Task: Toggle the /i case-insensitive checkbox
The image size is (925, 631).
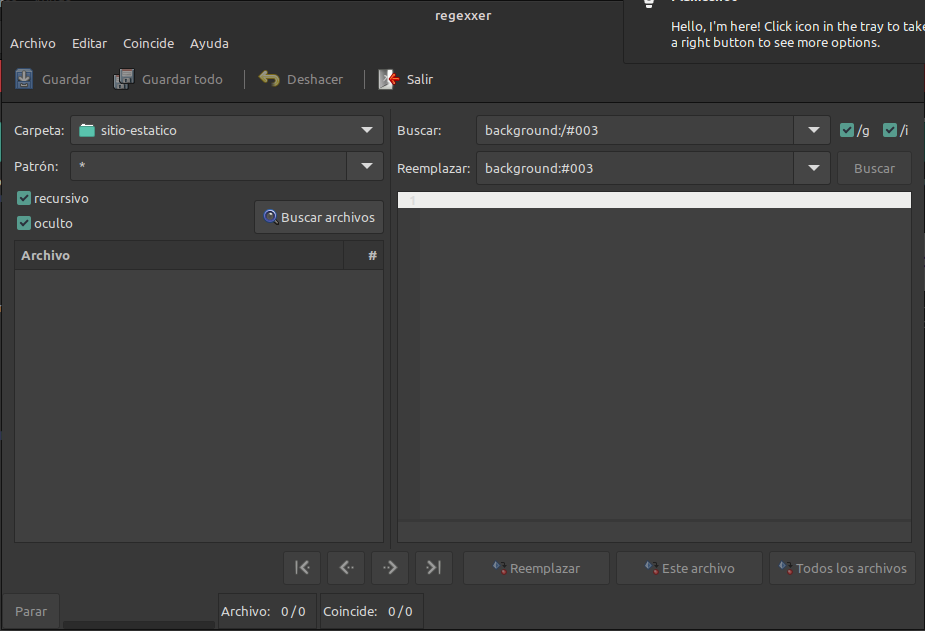Action: [x=890, y=130]
